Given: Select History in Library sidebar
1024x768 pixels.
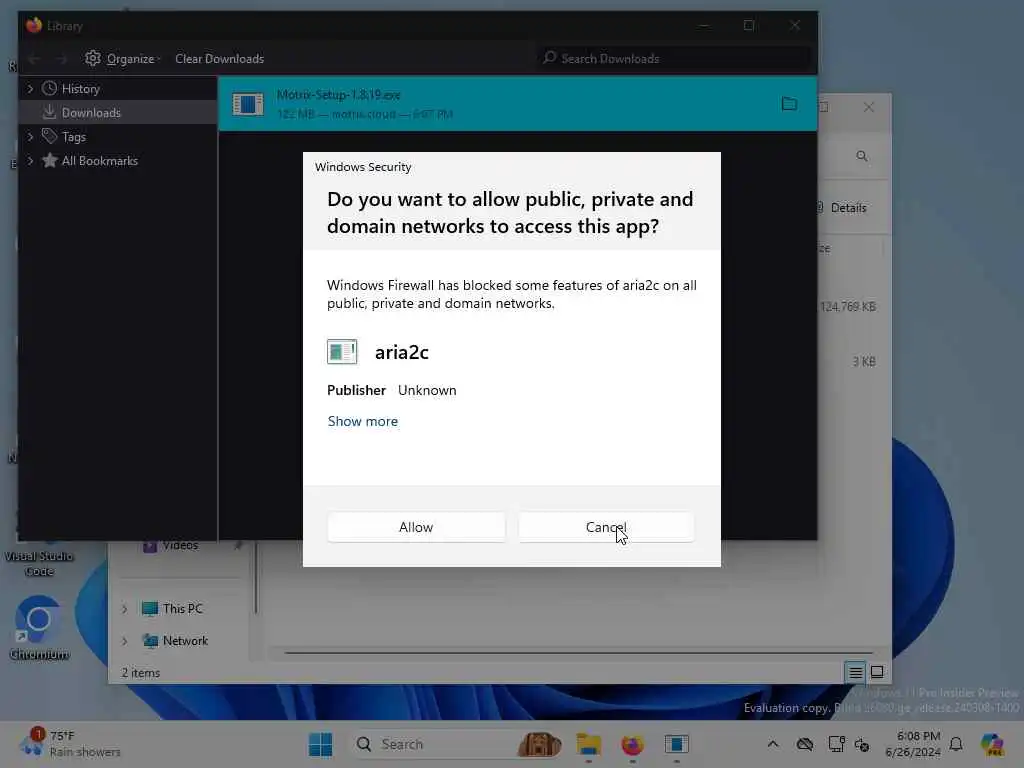Looking at the screenshot, I should point(80,88).
